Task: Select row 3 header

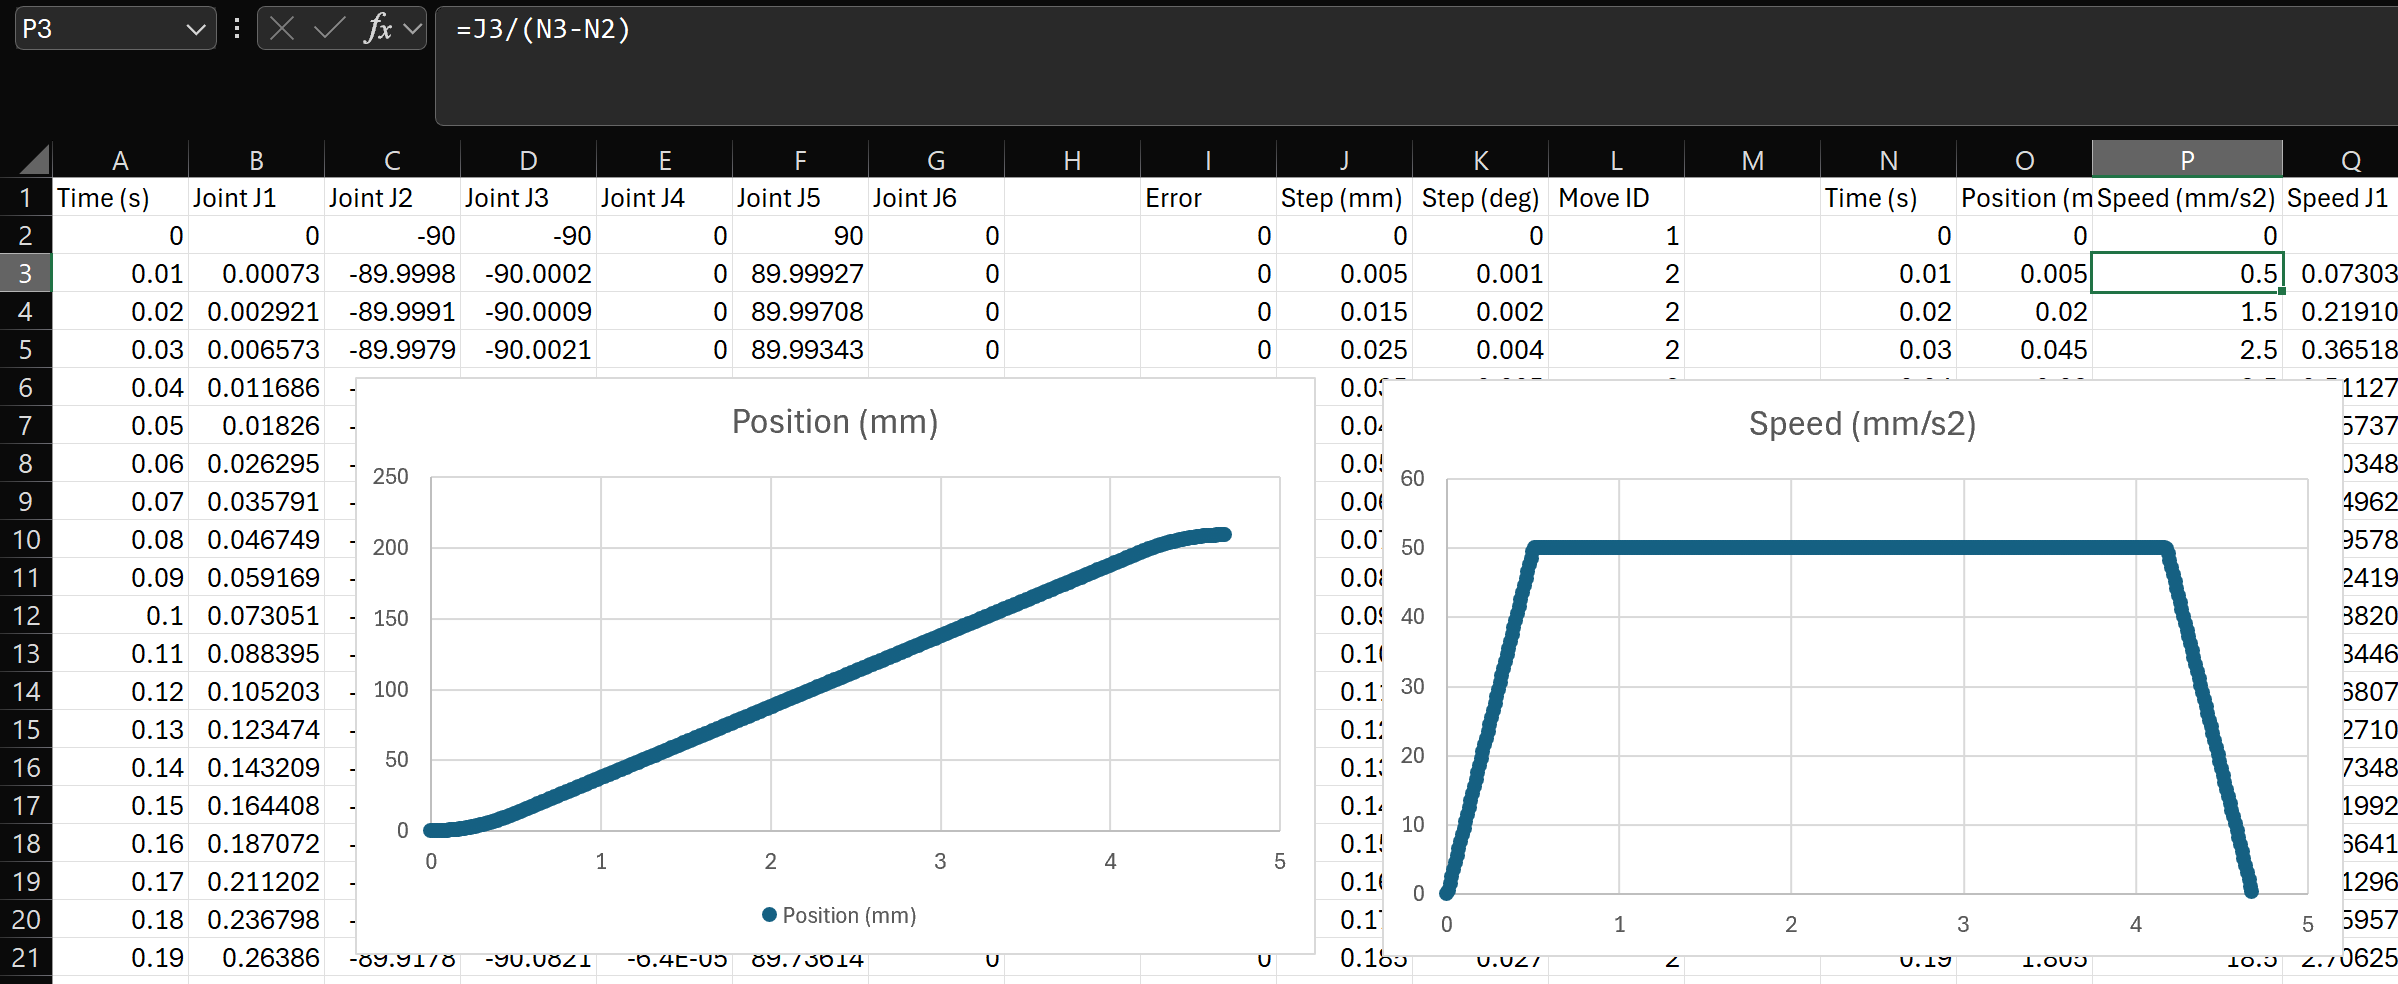Action: 26,274
